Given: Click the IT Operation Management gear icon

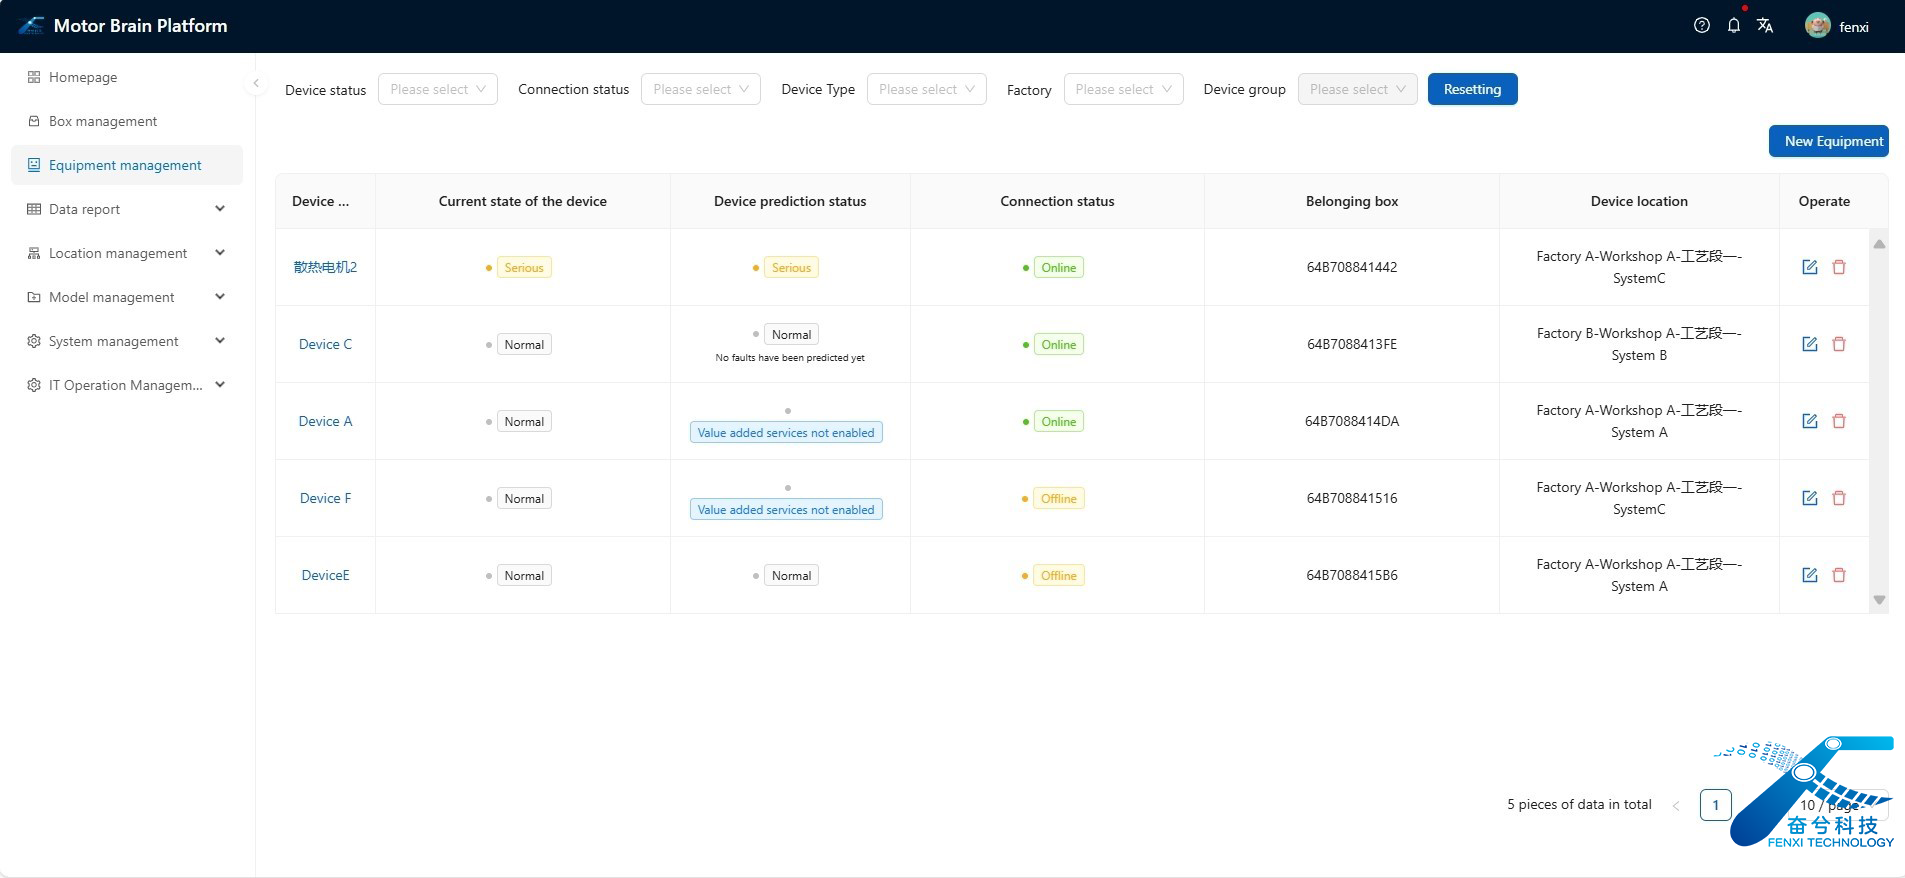Looking at the screenshot, I should click(x=34, y=385).
